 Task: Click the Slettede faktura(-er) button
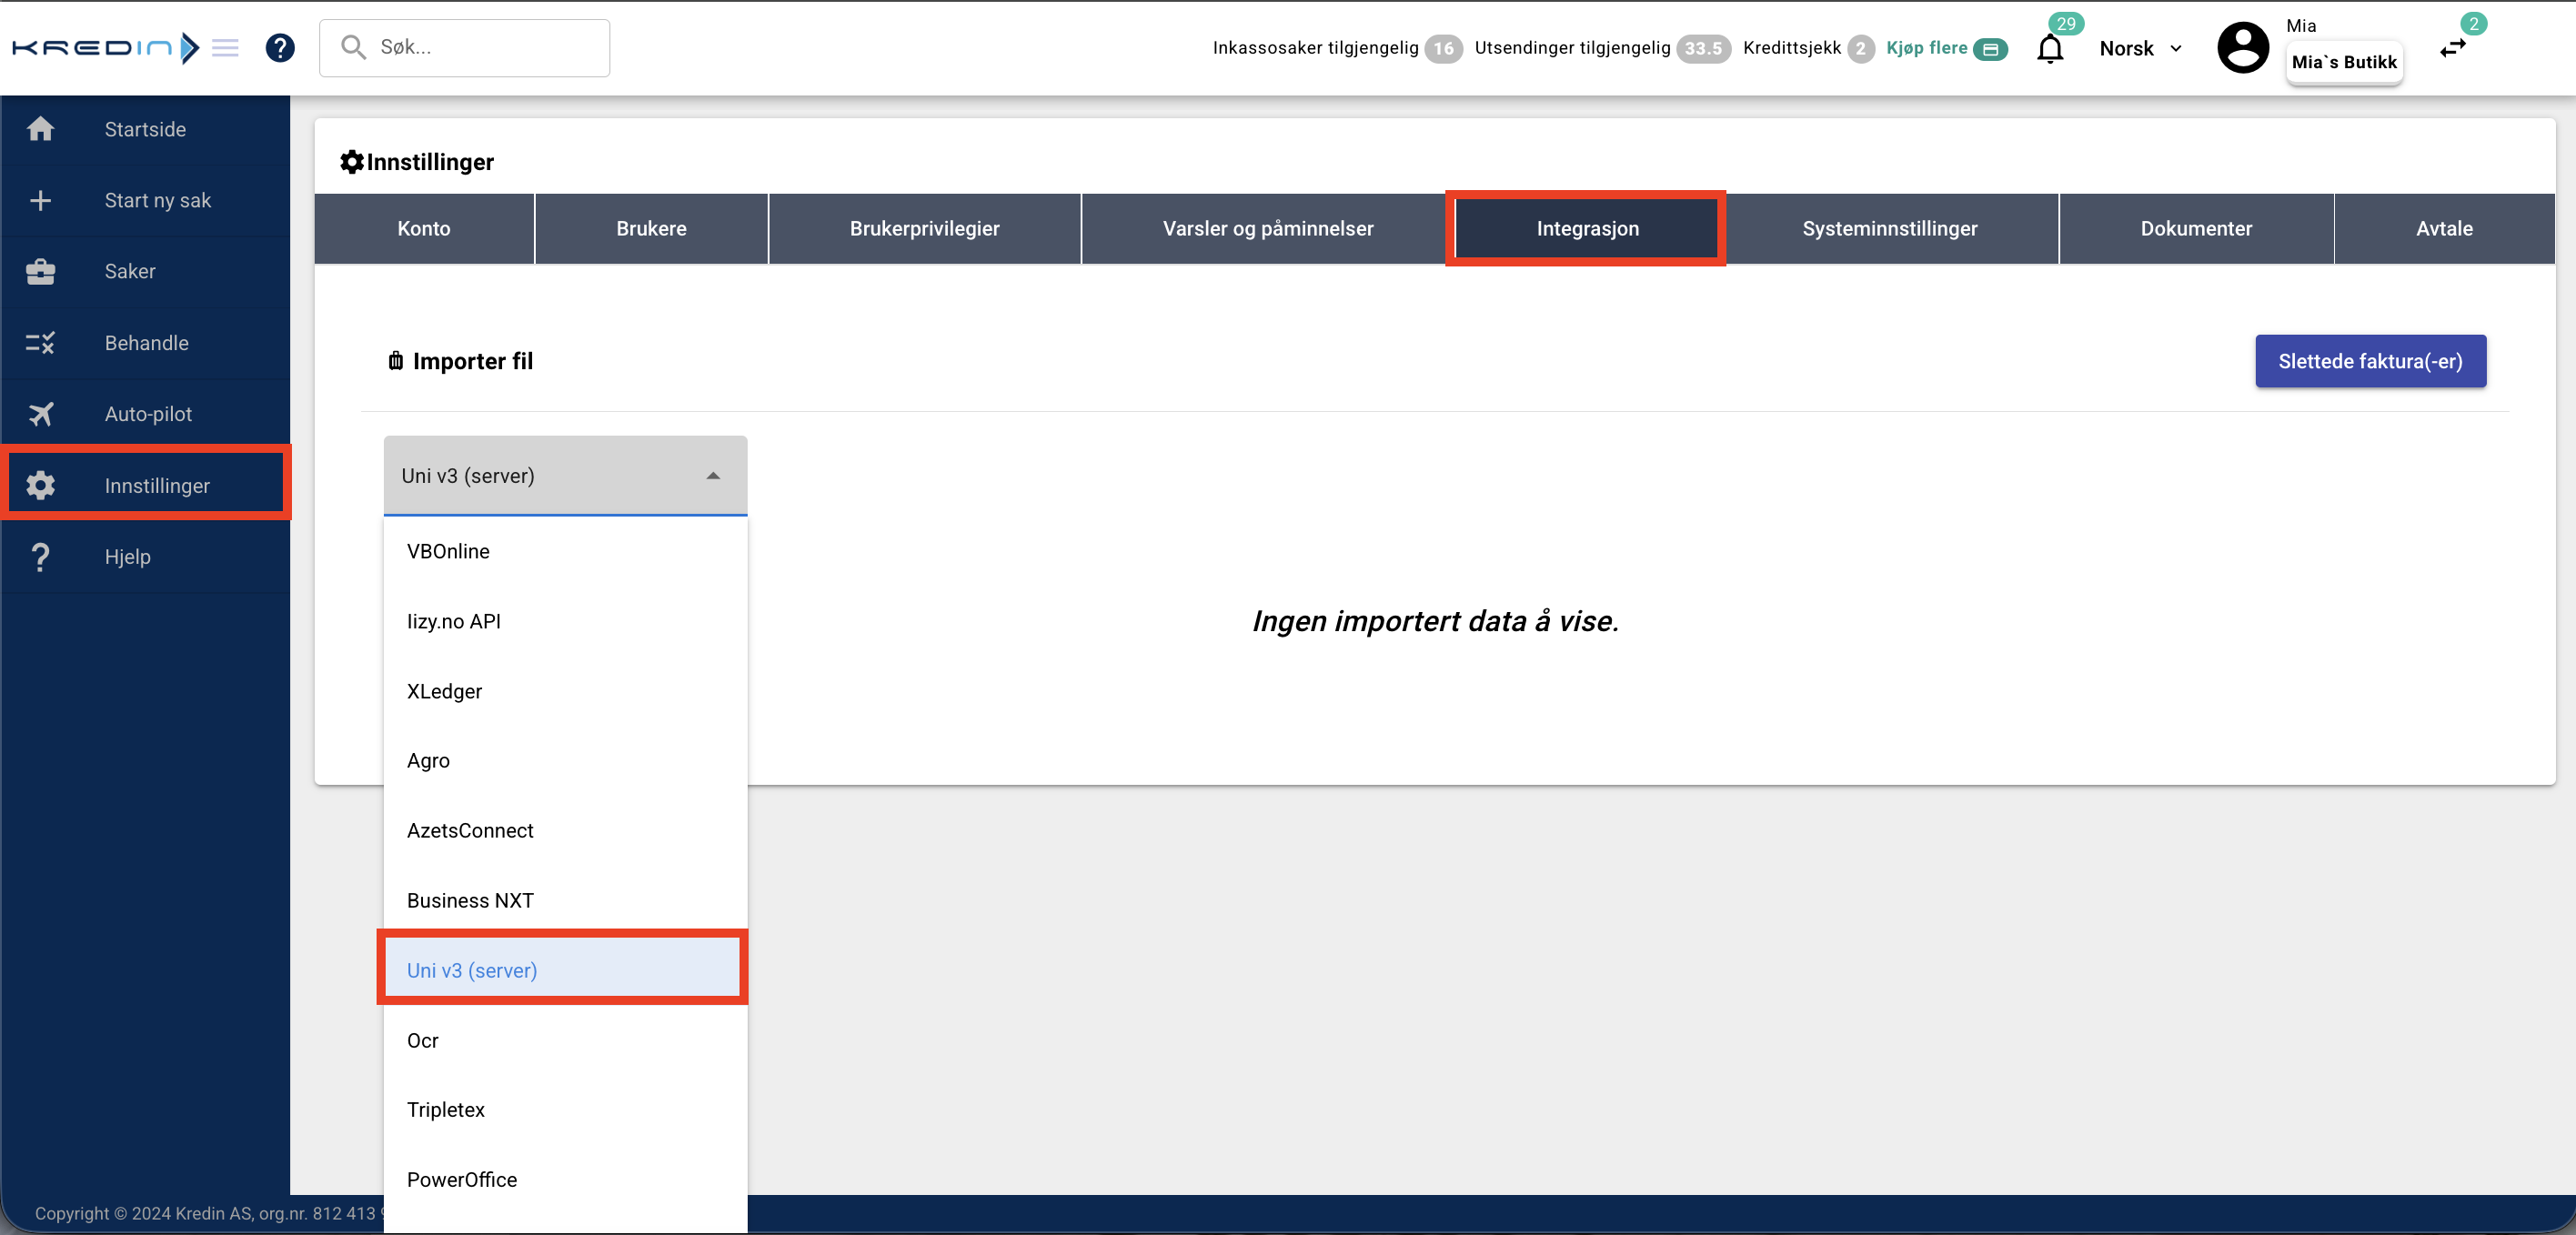pos(2370,361)
